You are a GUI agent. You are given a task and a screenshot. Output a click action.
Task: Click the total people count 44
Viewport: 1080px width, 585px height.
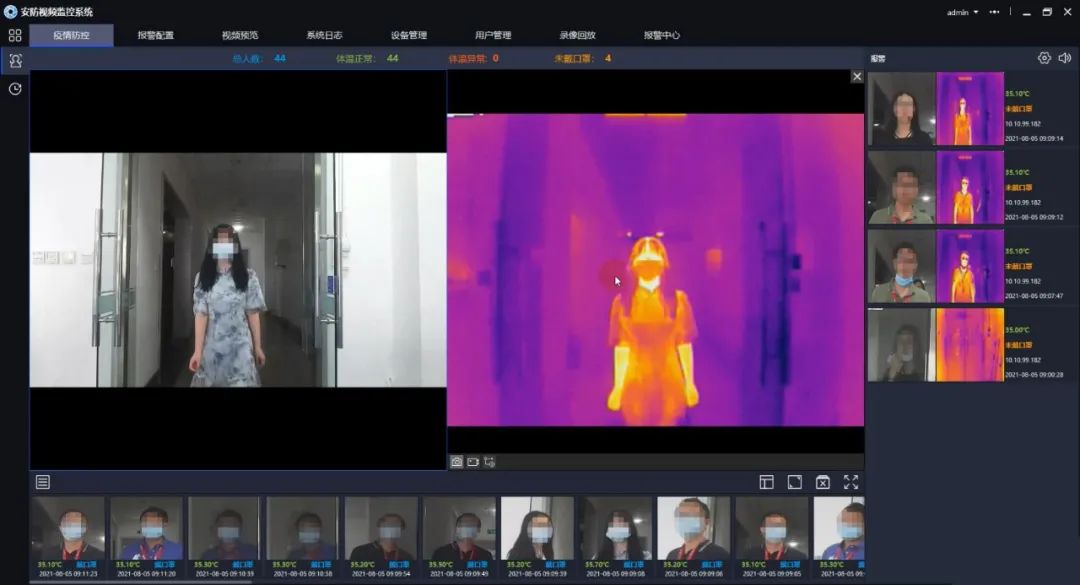[280, 59]
